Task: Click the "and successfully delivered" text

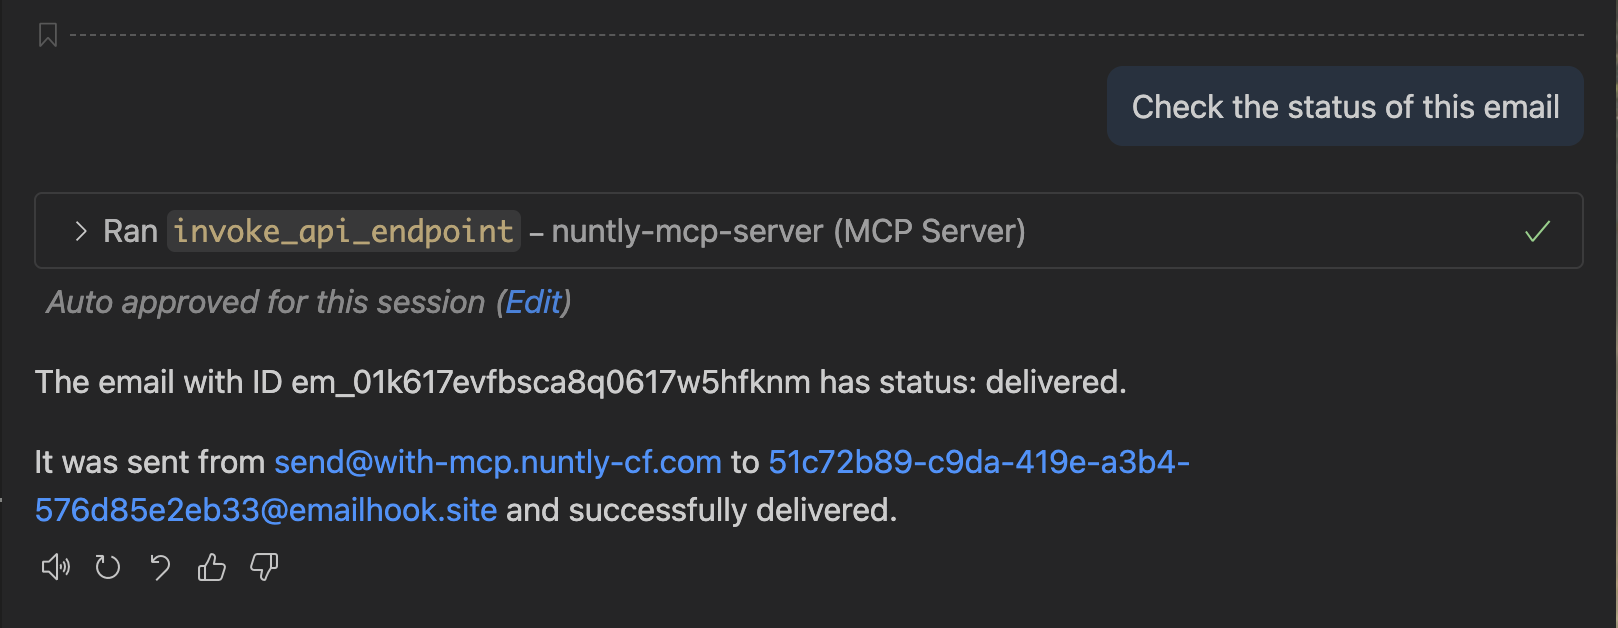Action: point(701,510)
